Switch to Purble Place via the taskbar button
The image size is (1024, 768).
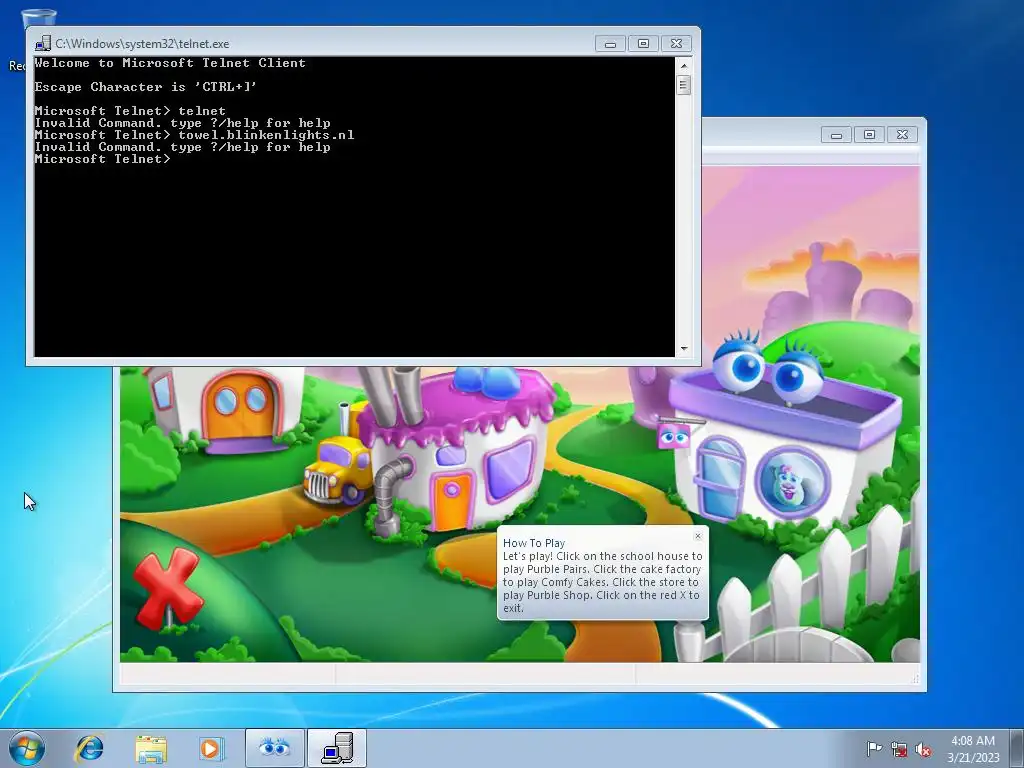(x=274, y=748)
